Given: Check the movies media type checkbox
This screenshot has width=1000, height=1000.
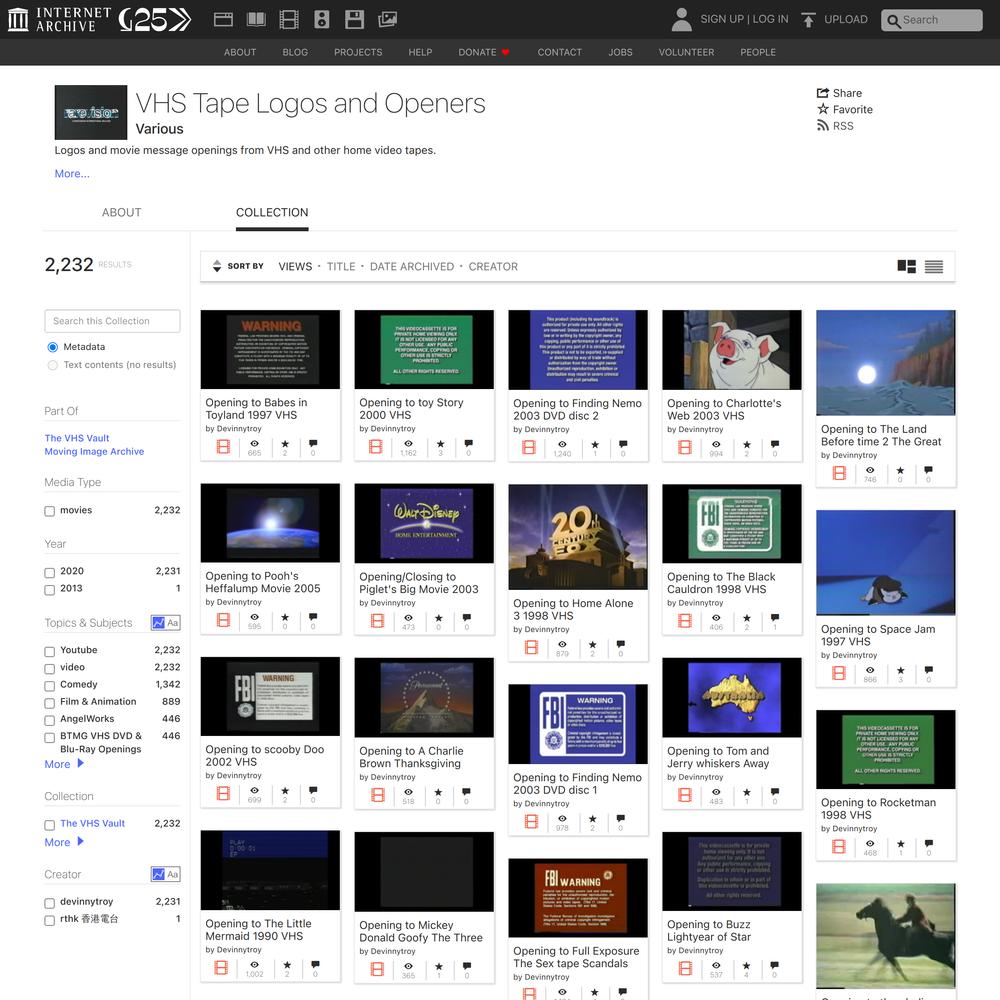Looking at the screenshot, I should point(50,511).
